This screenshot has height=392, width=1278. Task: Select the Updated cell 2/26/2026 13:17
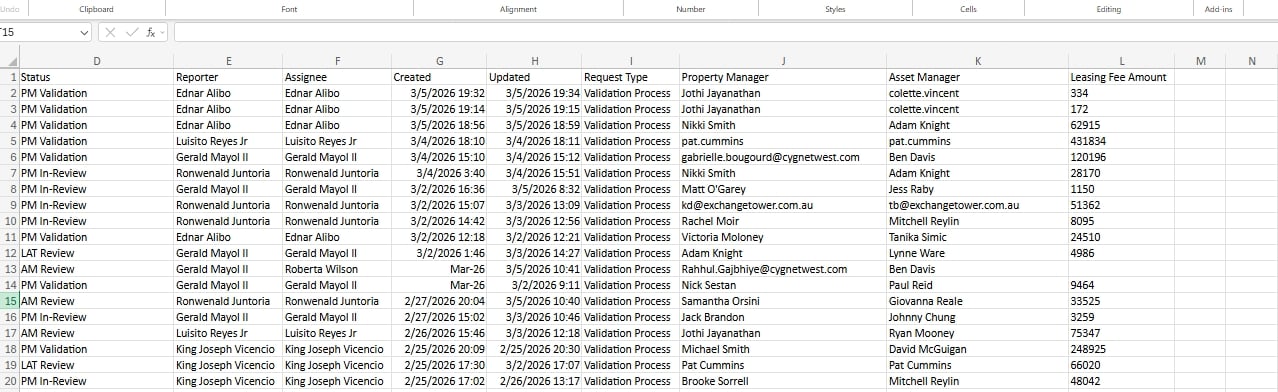[x=534, y=381]
